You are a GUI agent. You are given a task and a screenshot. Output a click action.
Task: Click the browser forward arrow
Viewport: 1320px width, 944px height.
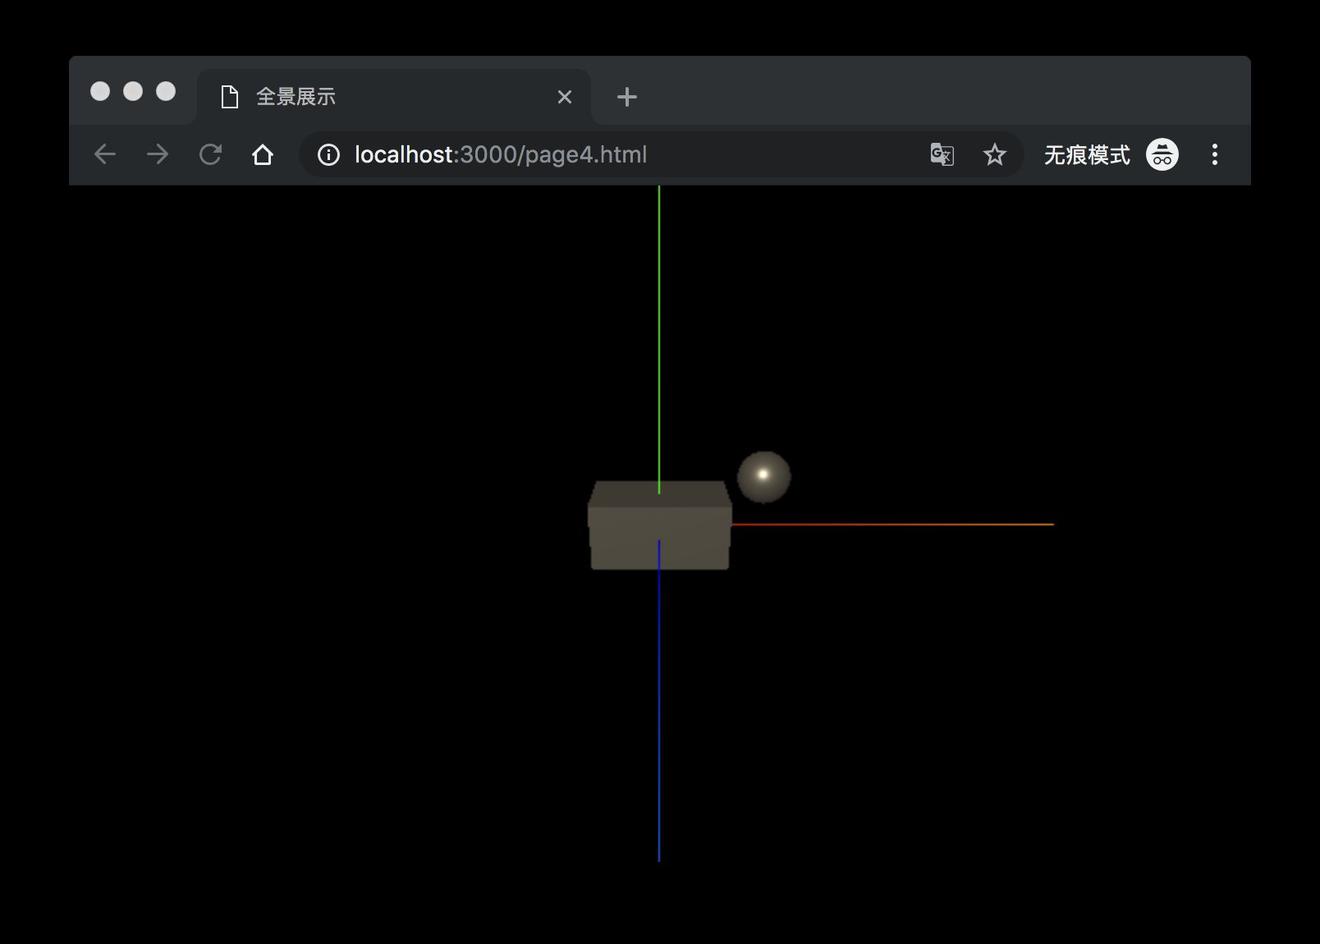pyautogui.click(x=158, y=154)
